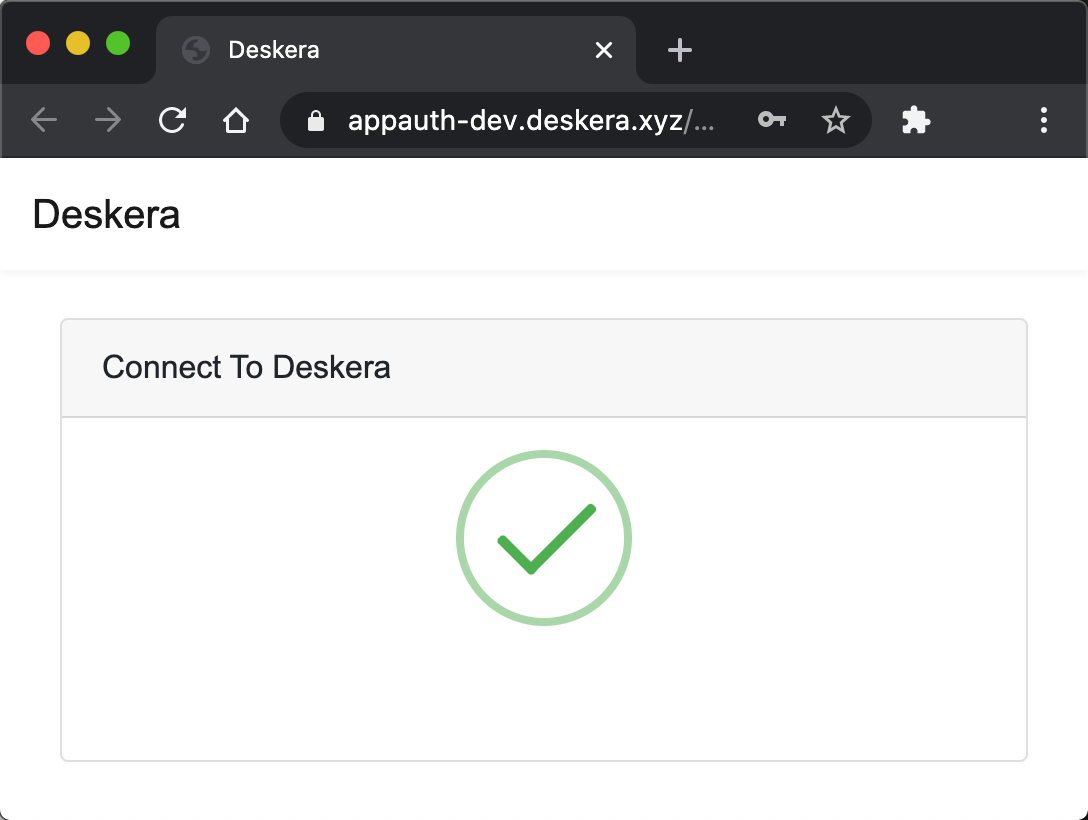Screen dimensions: 1088x820
Task: Select the Deskera browser tab
Action: click(396, 50)
